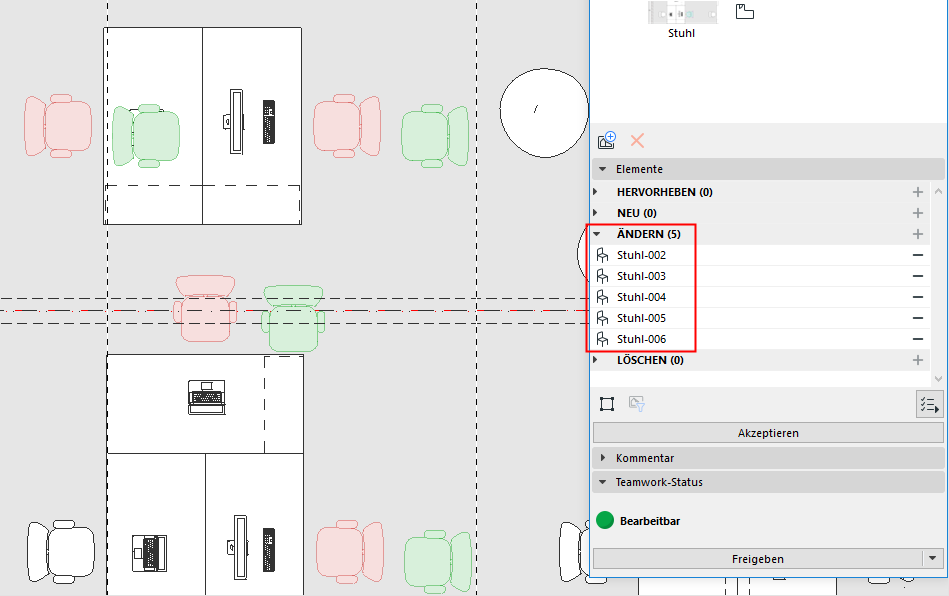Click the add new markup entry icon

[606, 140]
